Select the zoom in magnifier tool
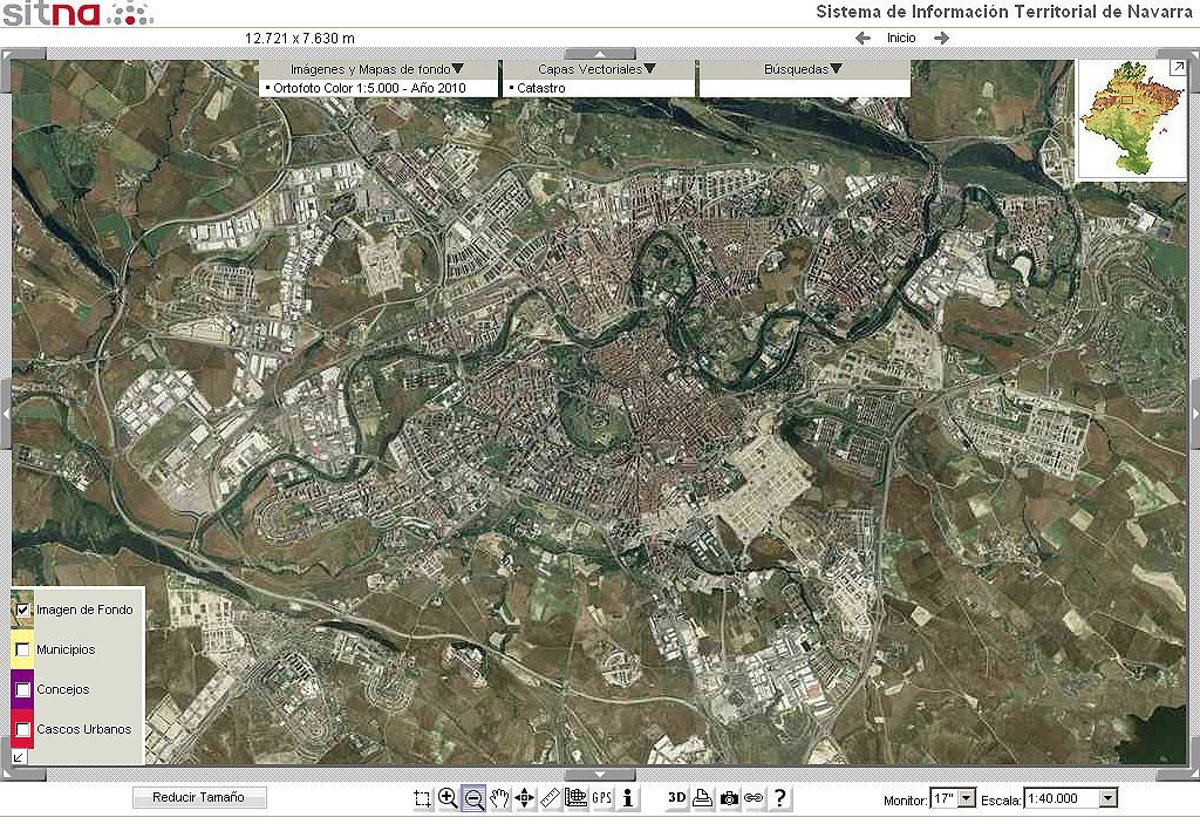The width and height of the screenshot is (1200, 824). (447, 797)
